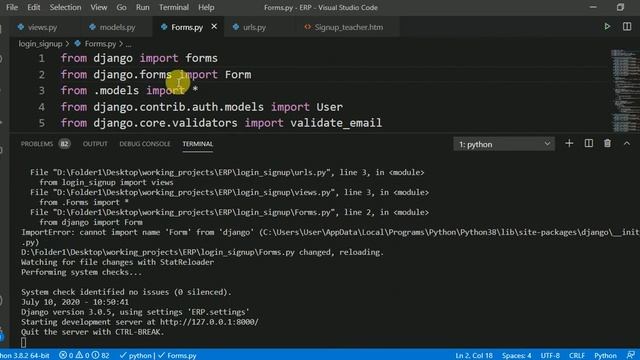Click the breadcrumb ellipsis

(x=129, y=44)
